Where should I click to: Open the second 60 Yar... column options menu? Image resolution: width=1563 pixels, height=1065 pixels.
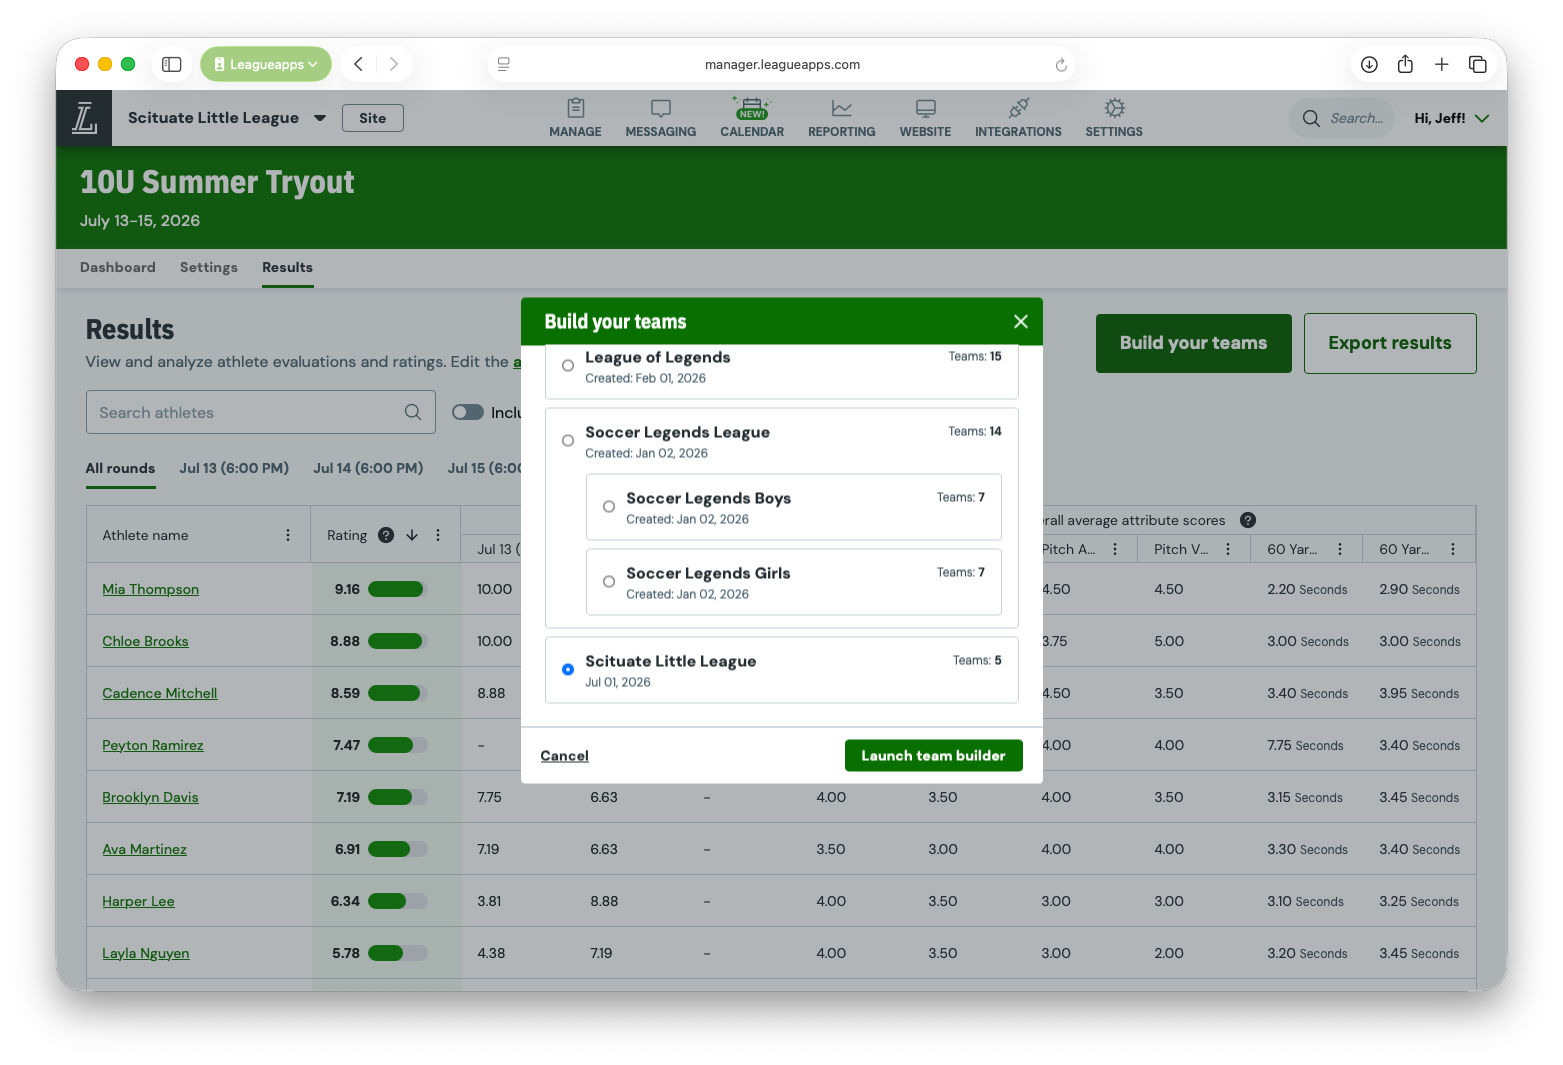[1453, 549]
